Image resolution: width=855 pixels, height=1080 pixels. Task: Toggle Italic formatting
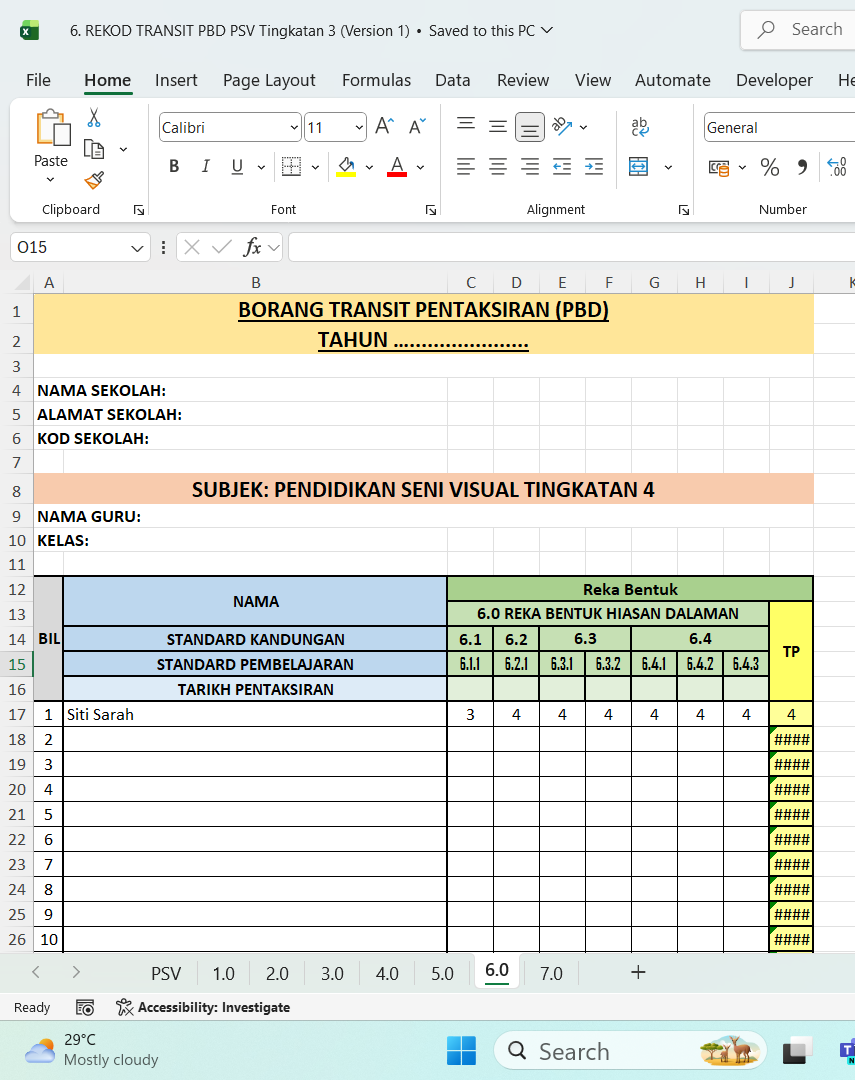click(205, 167)
